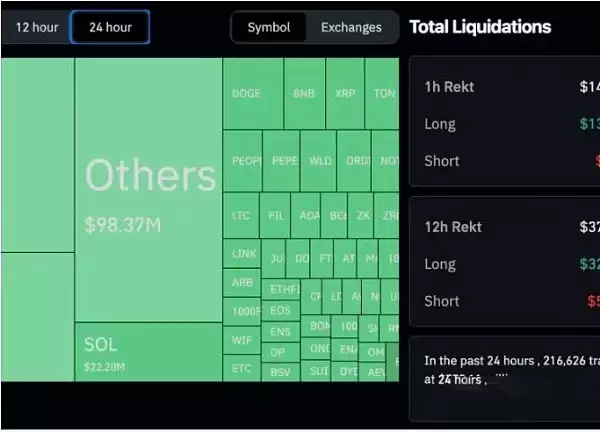This screenshot has width=600, height=433.
Task: Switch heatmap to Exchanges view
Action: pyautogui.click(x=351, y=27)
